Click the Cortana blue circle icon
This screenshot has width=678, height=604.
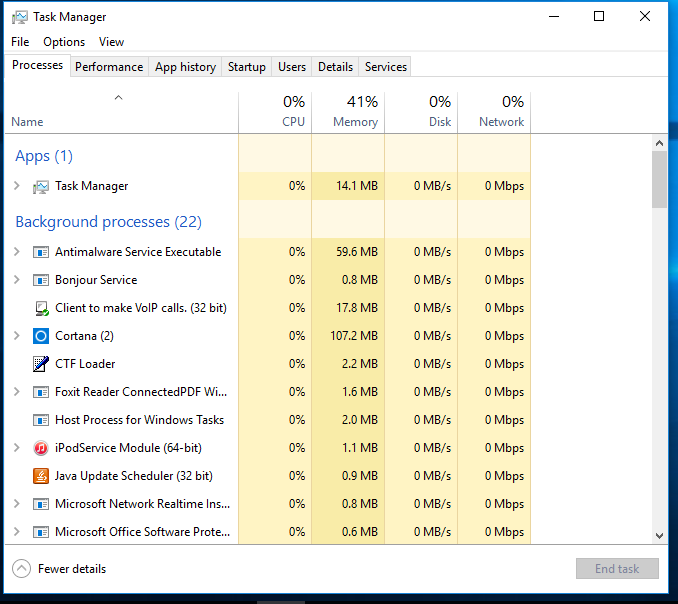click(x=41, y=336)
